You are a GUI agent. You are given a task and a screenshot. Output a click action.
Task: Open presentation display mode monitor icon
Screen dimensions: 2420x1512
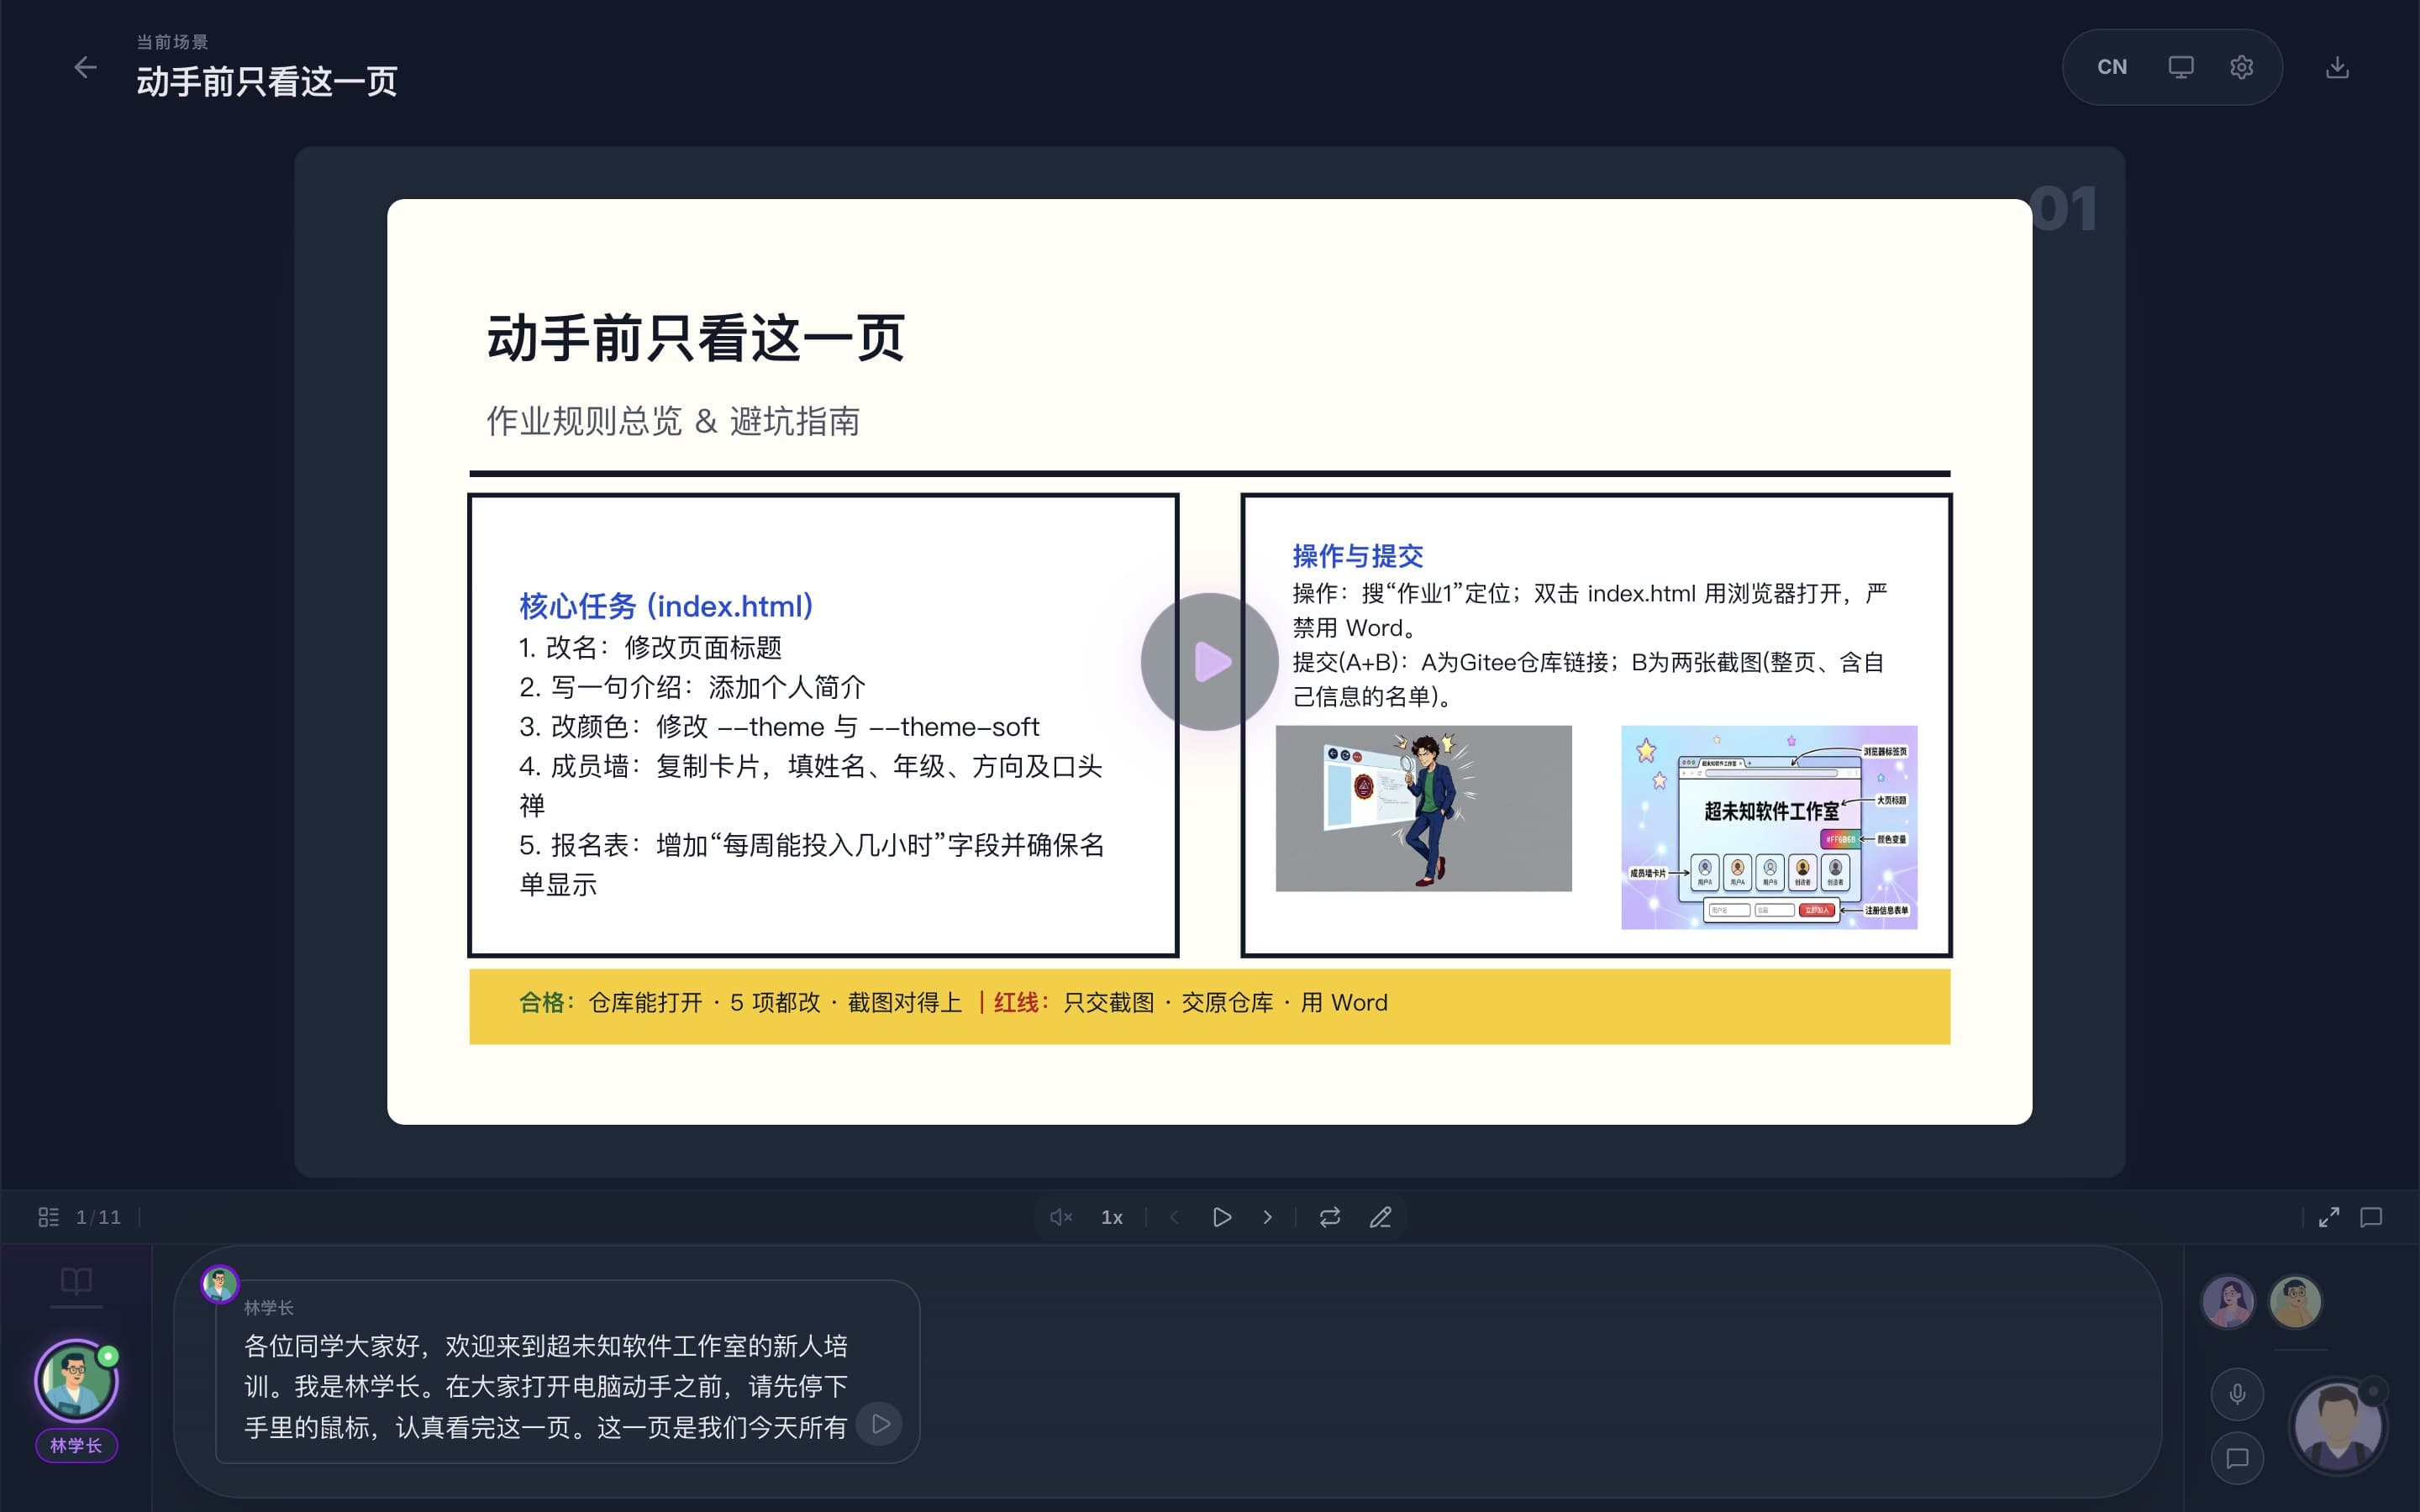pyautogui.click(x=2181, y=67)
